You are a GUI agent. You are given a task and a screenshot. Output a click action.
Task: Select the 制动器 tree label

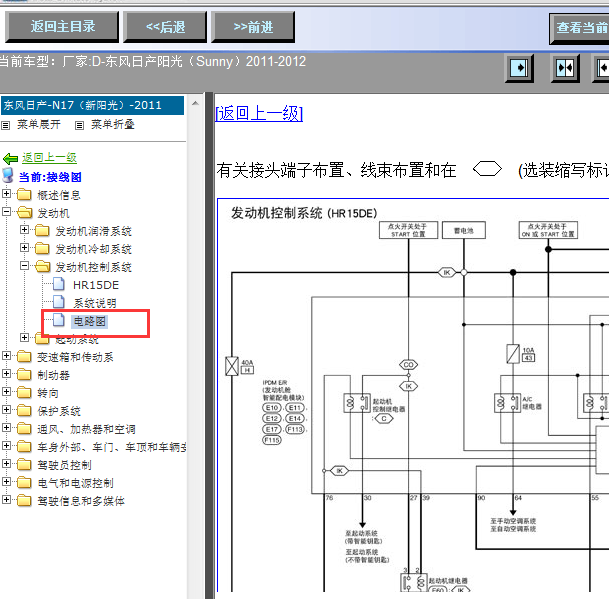coord(53,375)
